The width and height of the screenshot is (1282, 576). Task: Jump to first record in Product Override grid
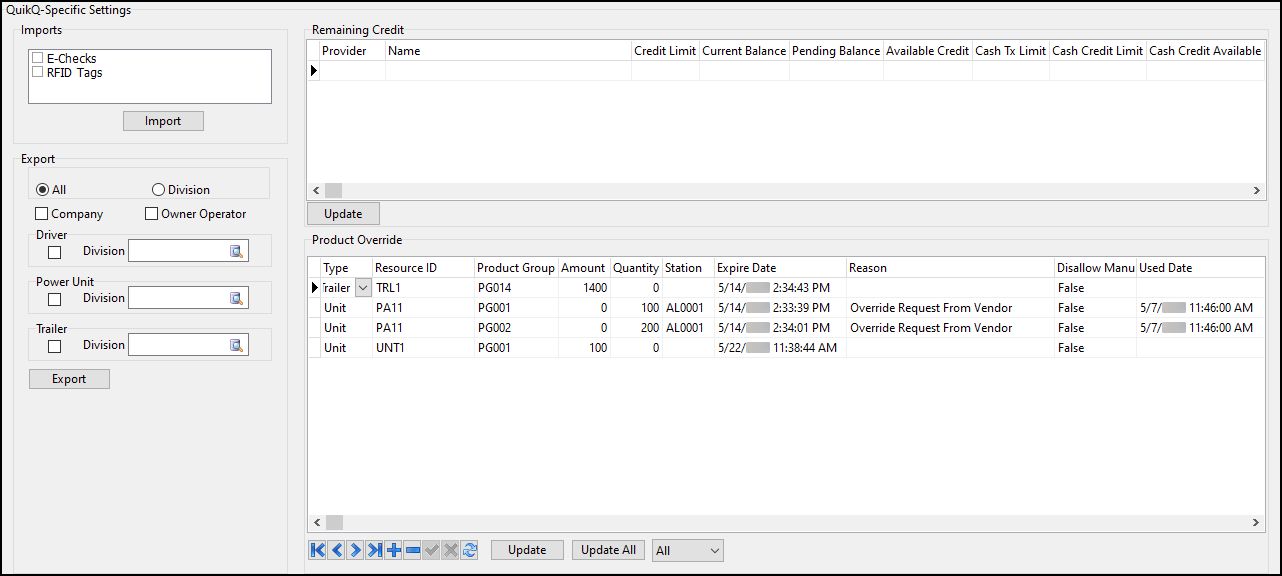tap(317, 550)
